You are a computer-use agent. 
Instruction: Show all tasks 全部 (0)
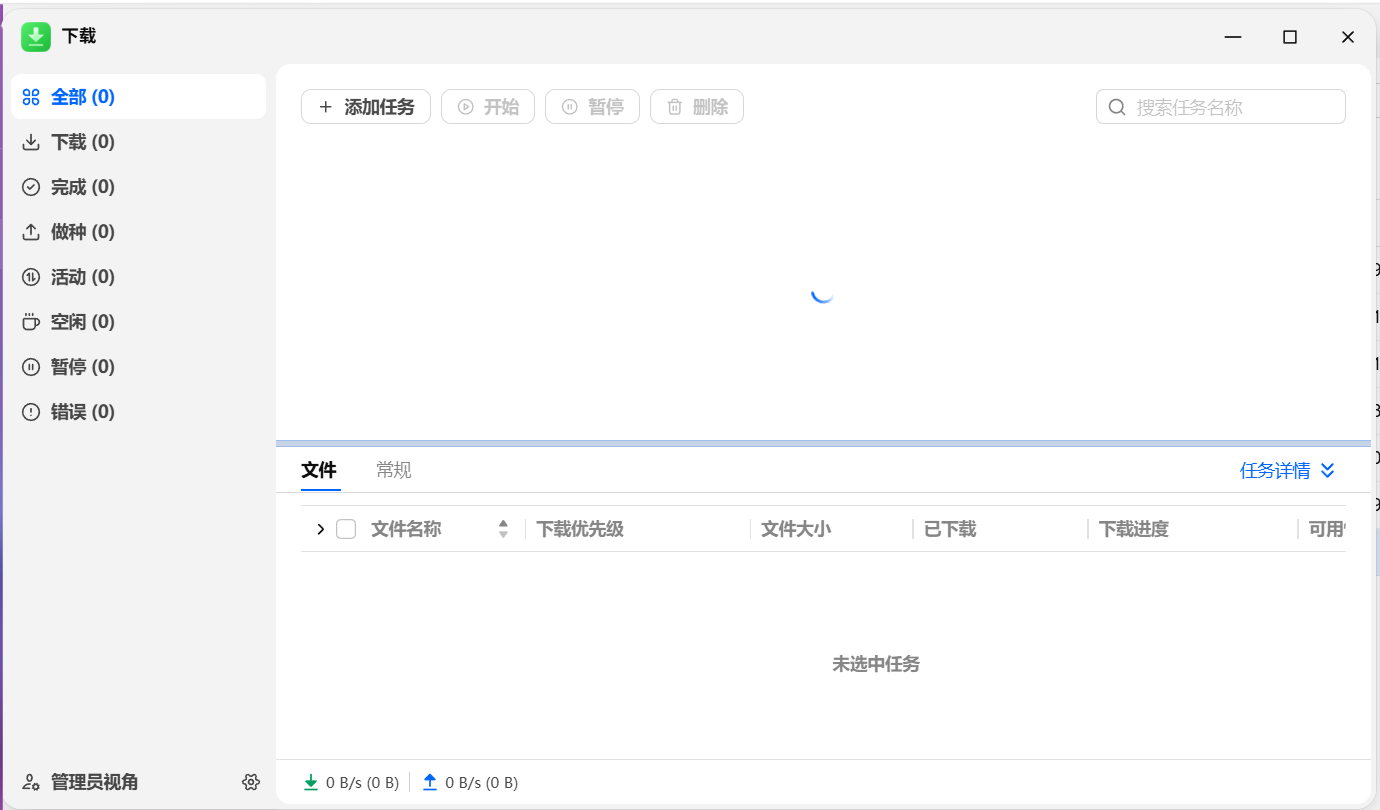138,97
